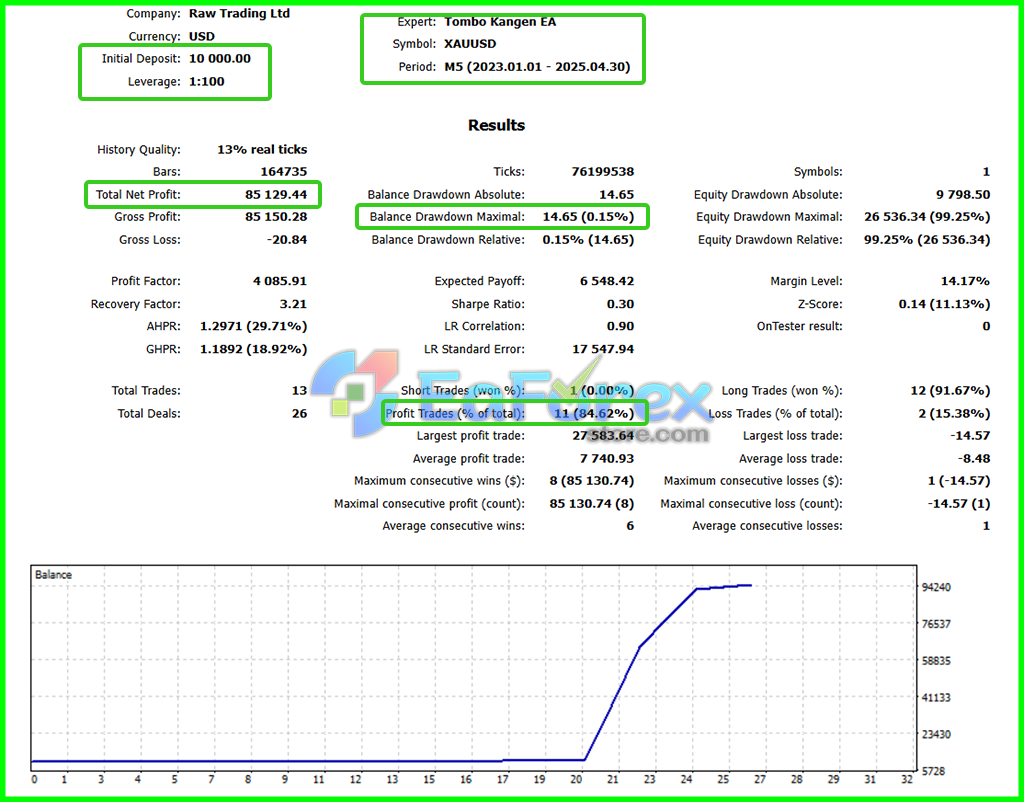Click the total trades value 13
The width and height of the screenshot is (1024, 802).
coord(299,391)
